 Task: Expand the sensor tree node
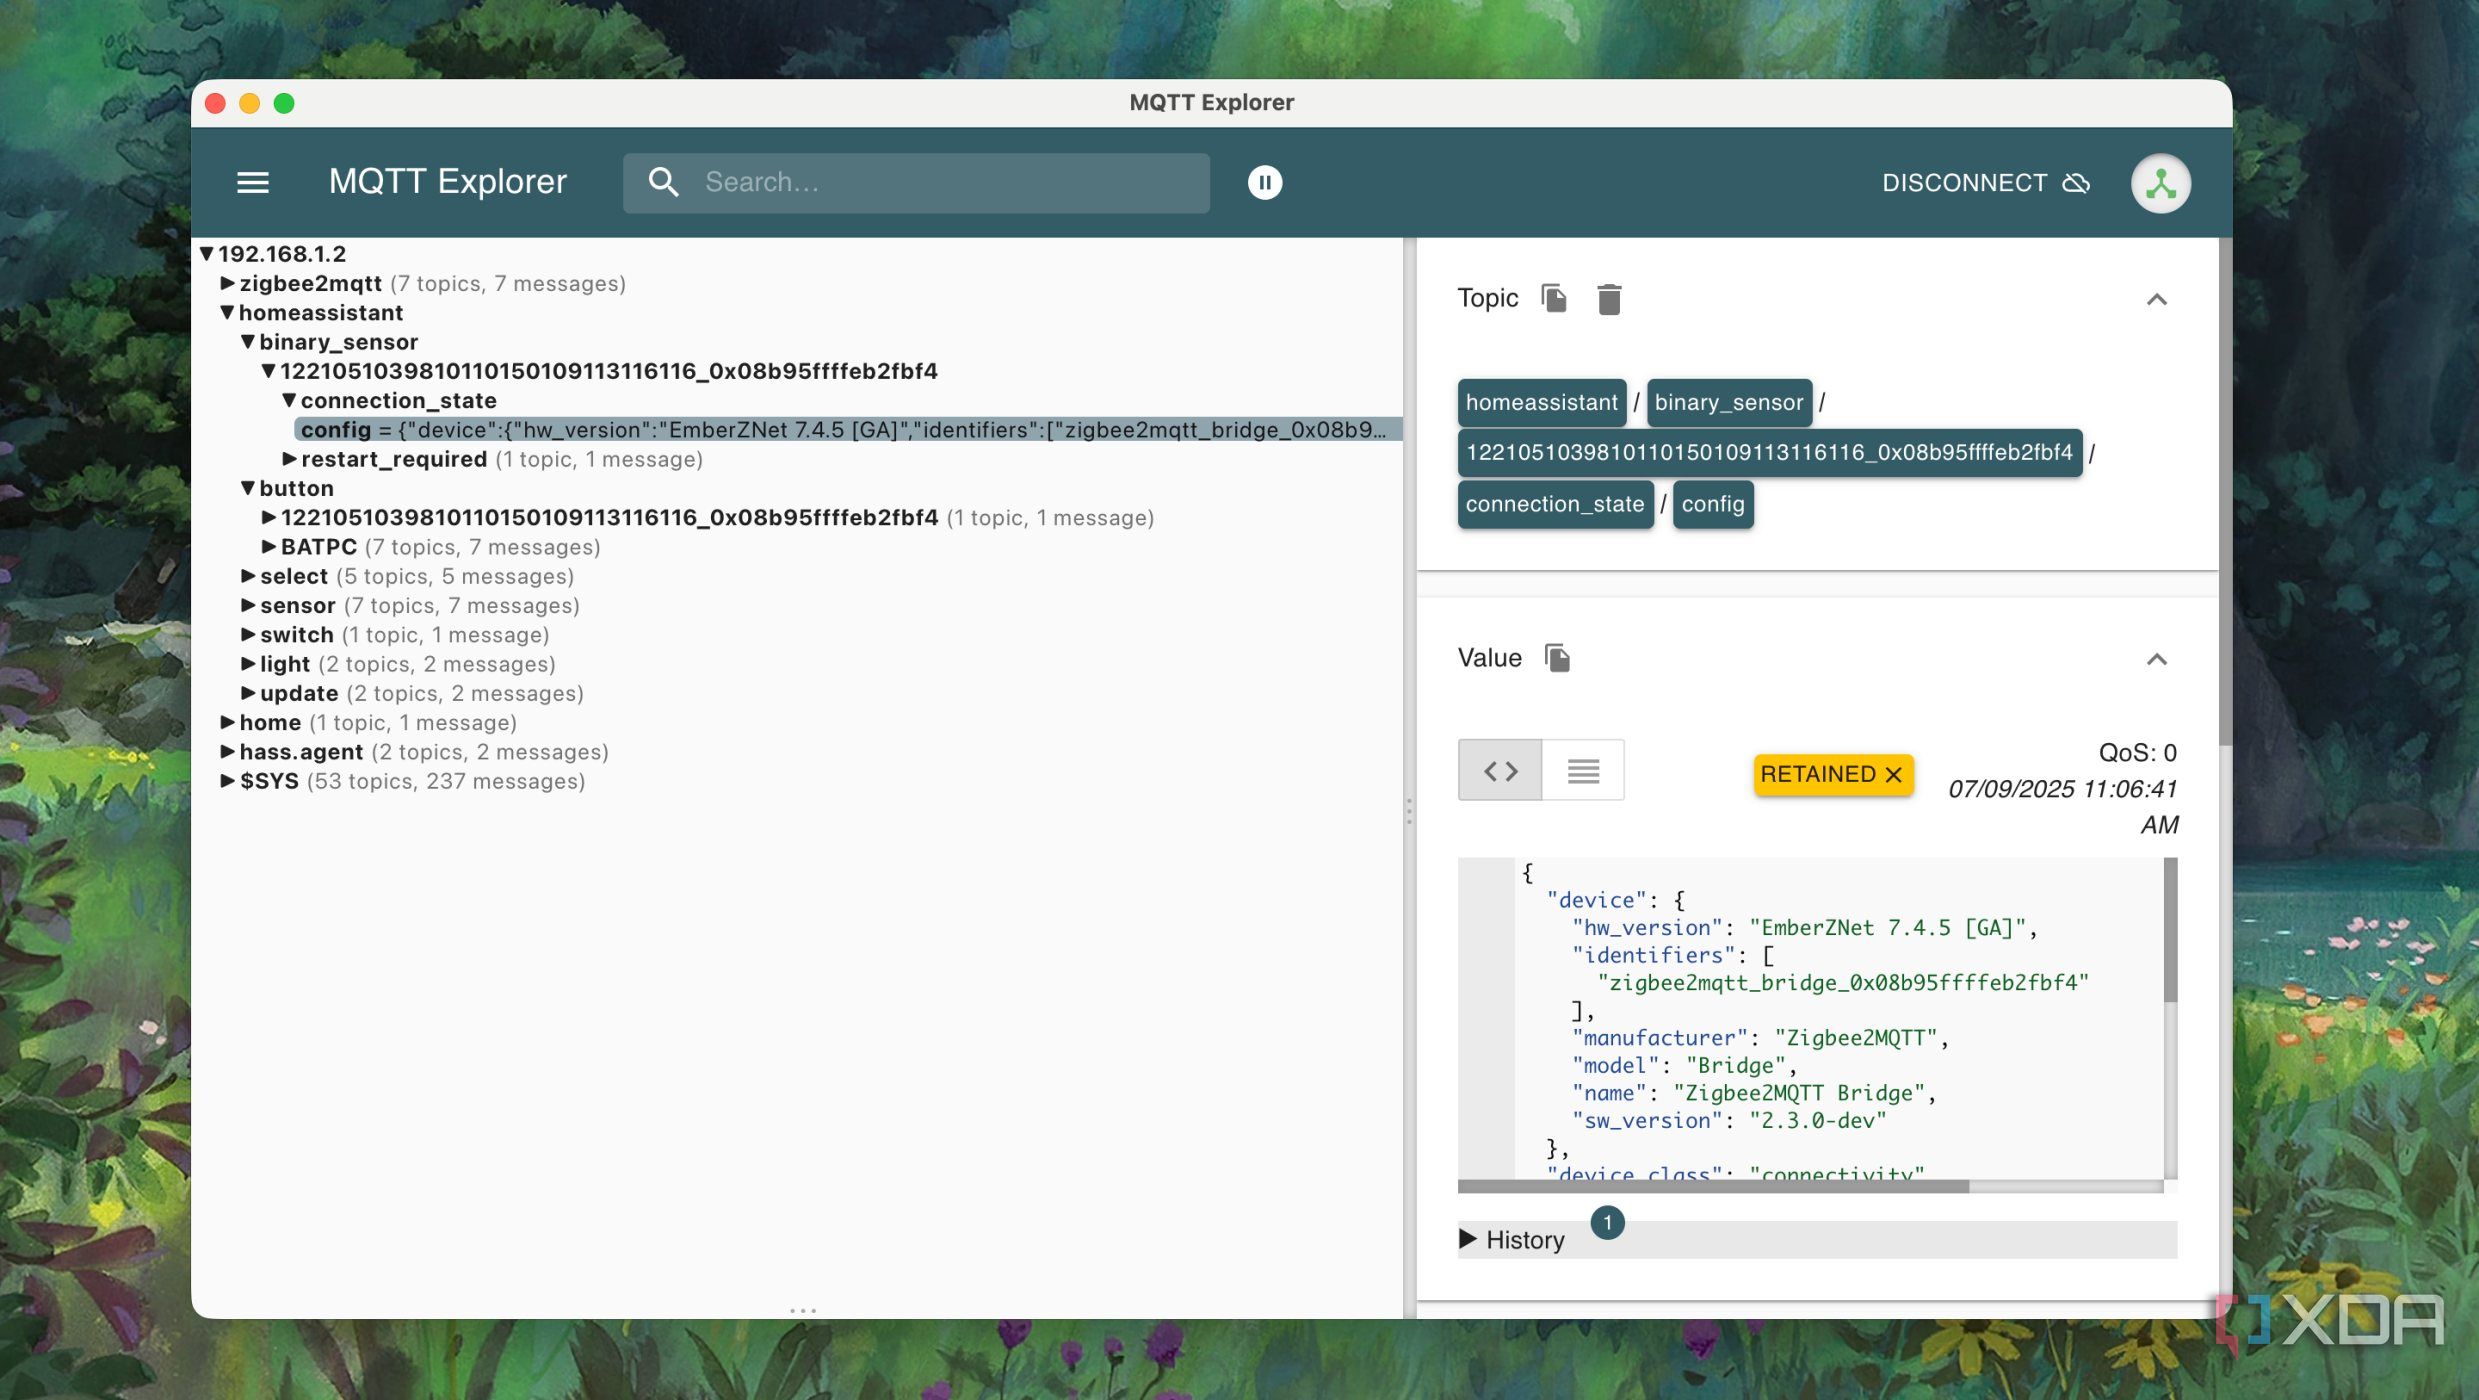[x=248, y=606]
